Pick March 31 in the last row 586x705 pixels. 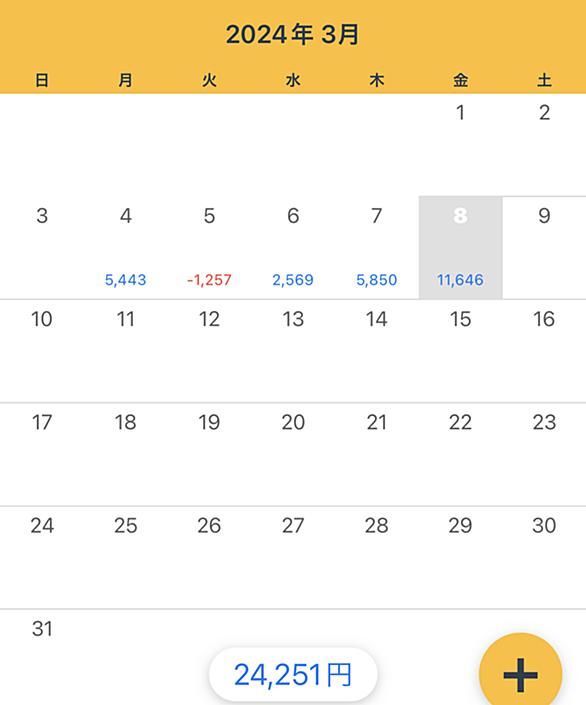point(42,656)
